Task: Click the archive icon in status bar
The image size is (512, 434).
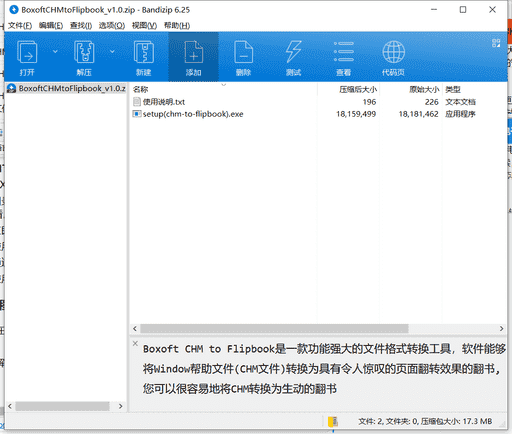Action: click(333, 422)
